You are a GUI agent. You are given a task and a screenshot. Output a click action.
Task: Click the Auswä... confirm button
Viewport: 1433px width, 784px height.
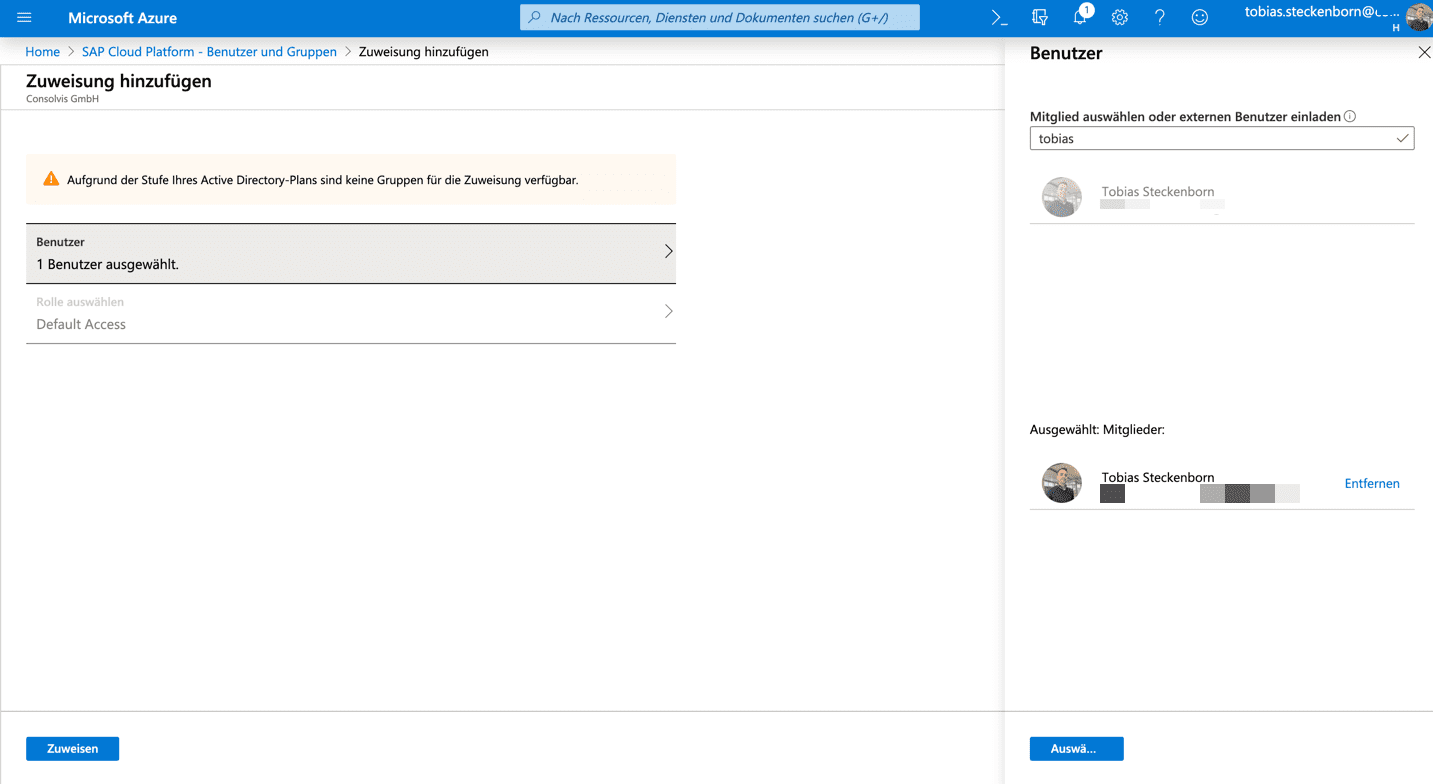click(1076, 748)
